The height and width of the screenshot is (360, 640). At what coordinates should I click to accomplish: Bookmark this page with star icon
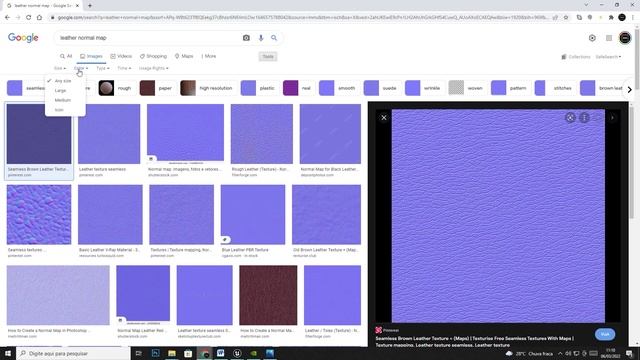click(x=566, y=18)
